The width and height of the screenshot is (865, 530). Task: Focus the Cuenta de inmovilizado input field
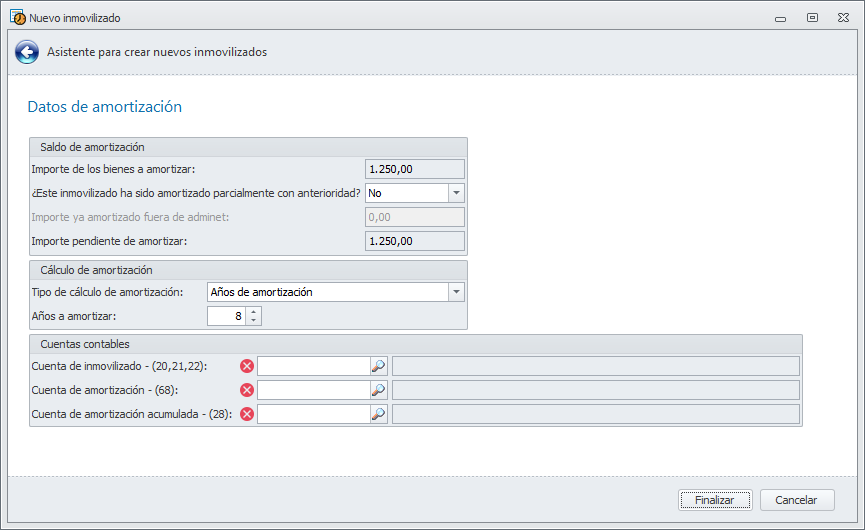click(x=313, y=366)
